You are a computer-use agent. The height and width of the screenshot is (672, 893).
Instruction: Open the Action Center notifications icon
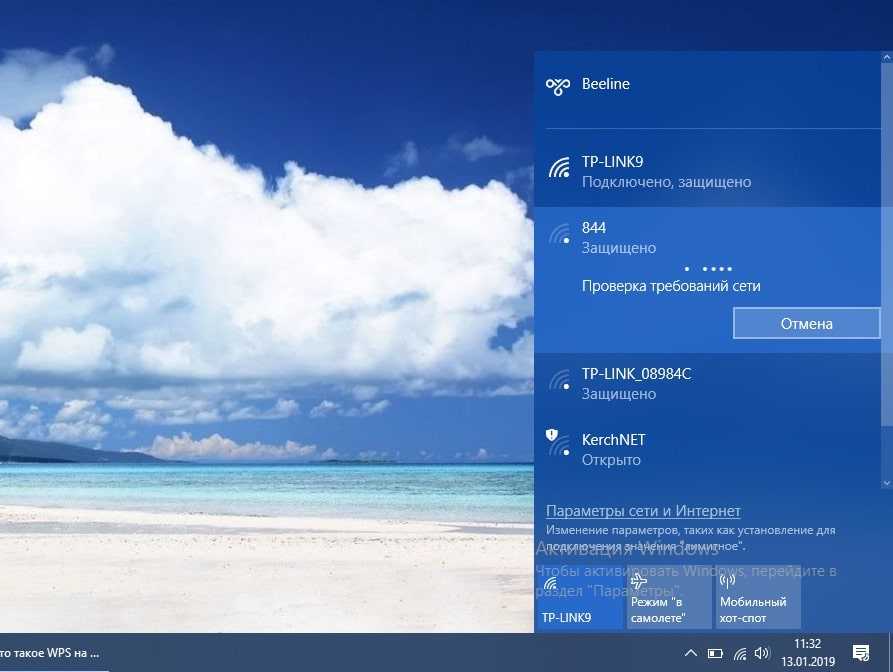860,653
